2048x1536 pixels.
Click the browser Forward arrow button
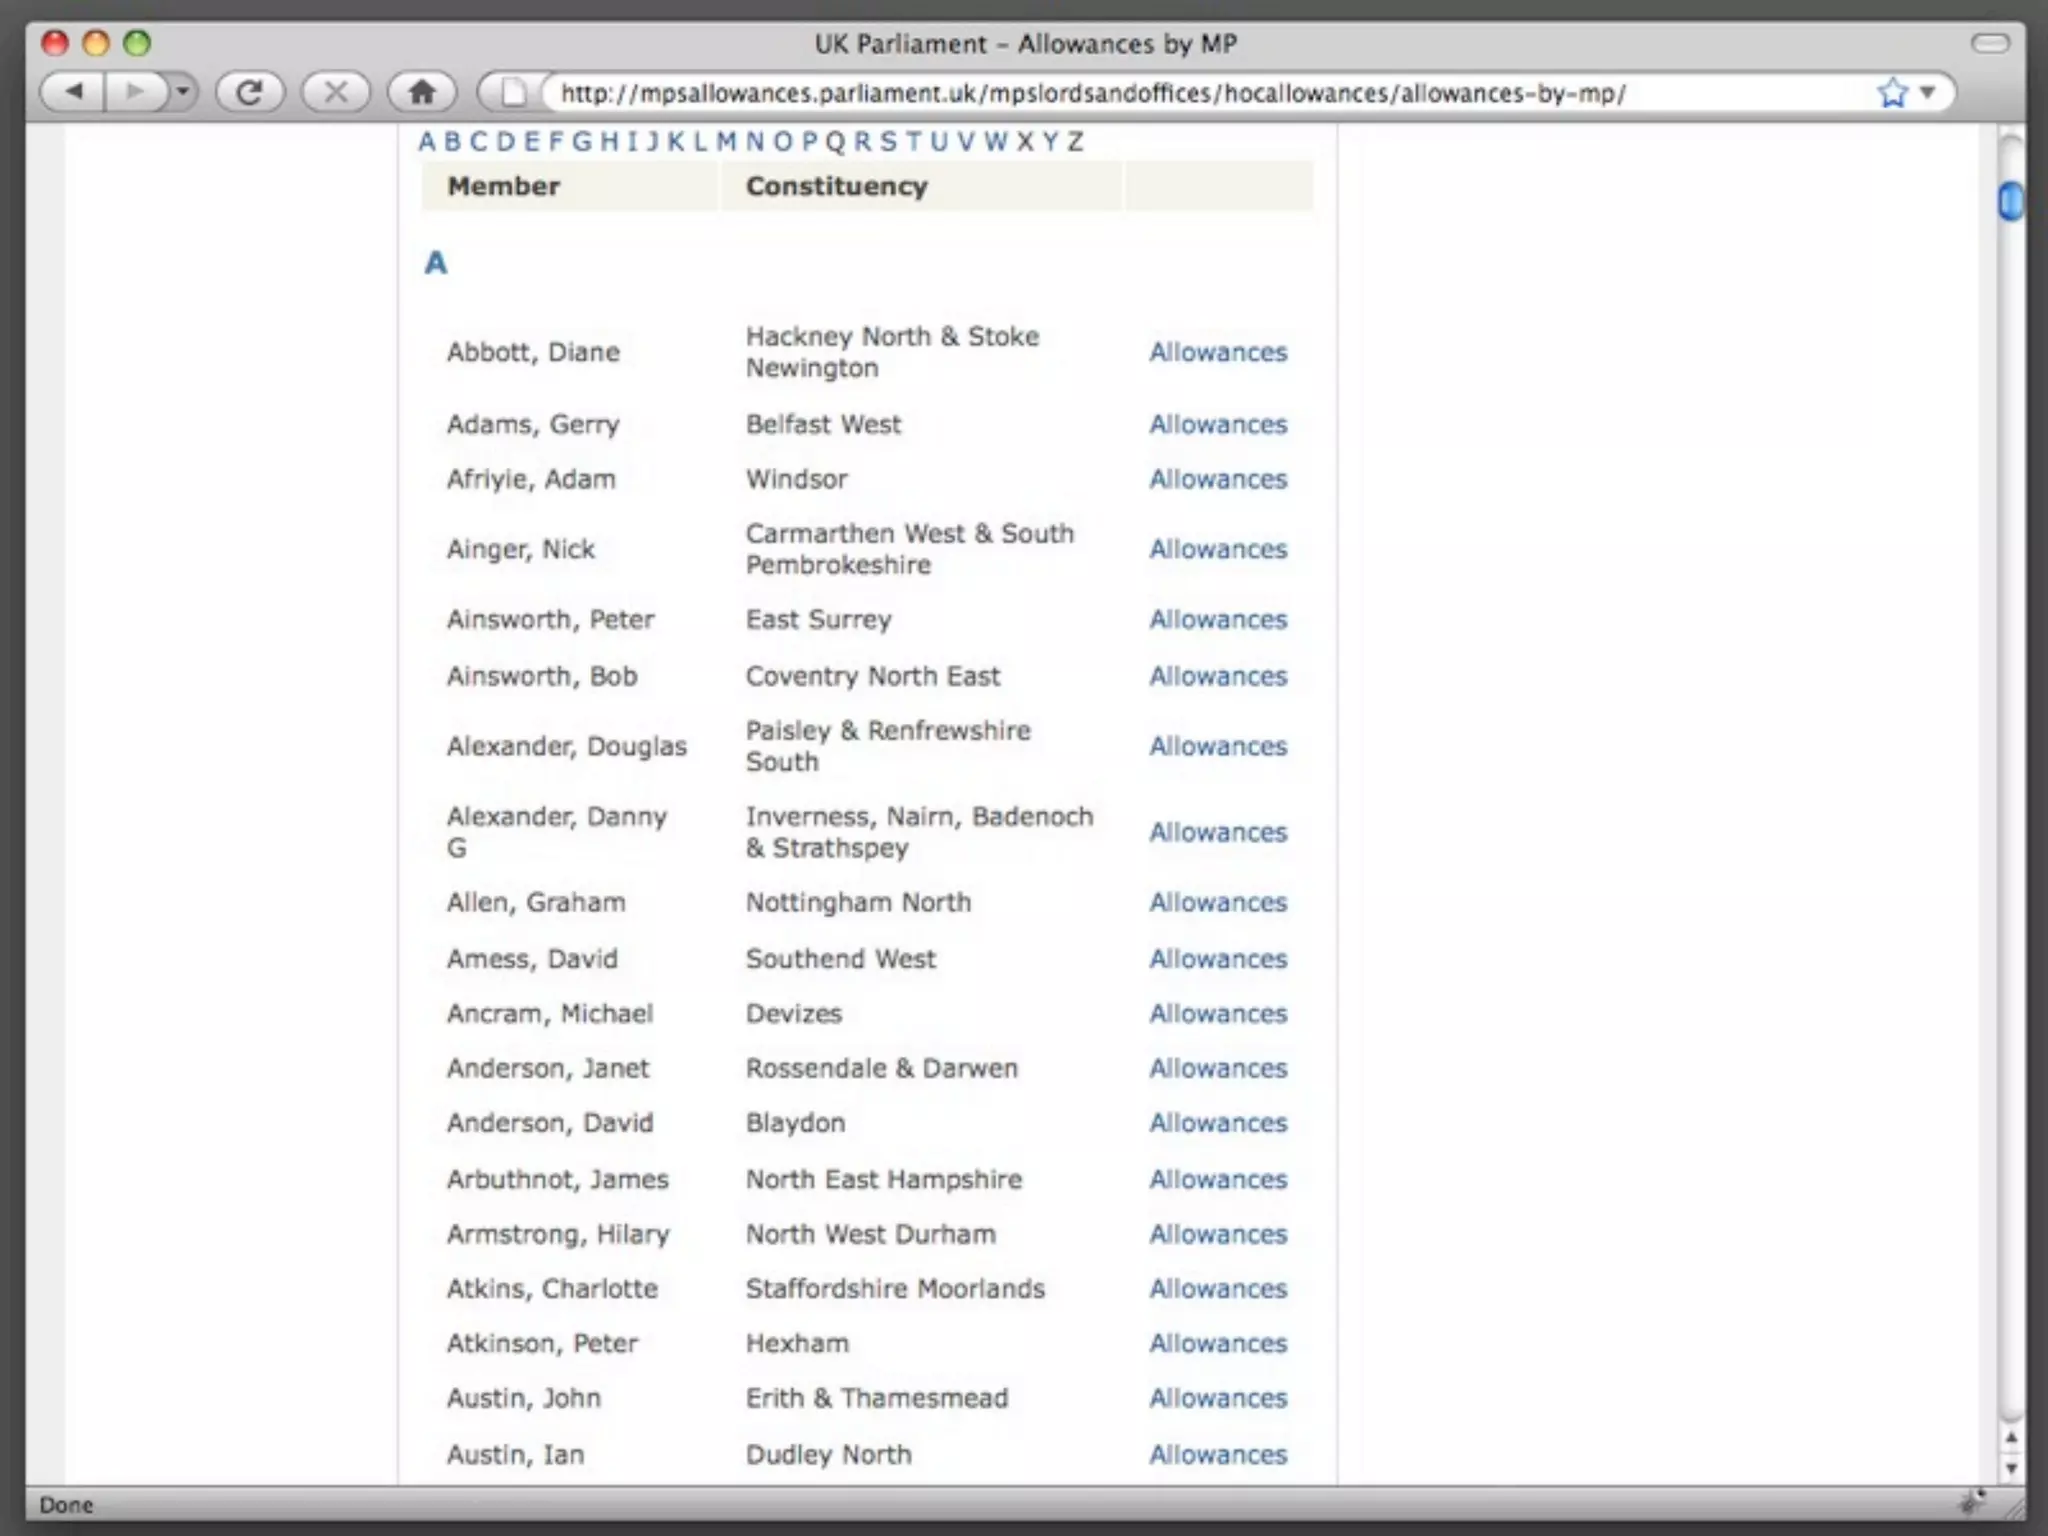coord(134,93)
